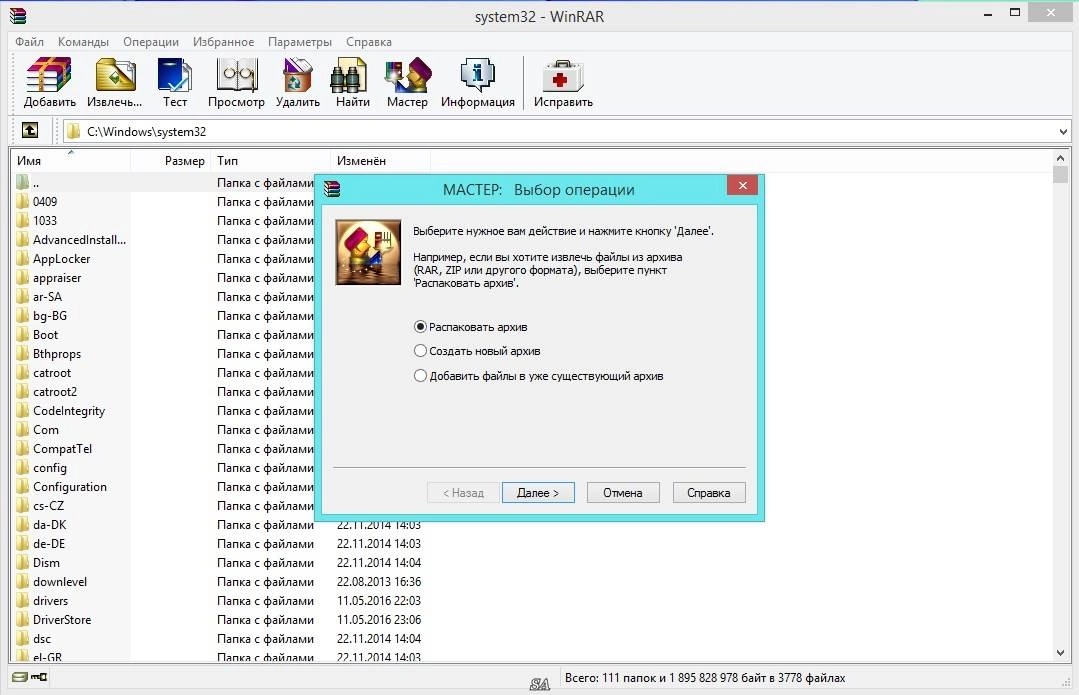
Task: Expand the address path dropdown
Action: pyautogui.click(x=1063, y=131)
